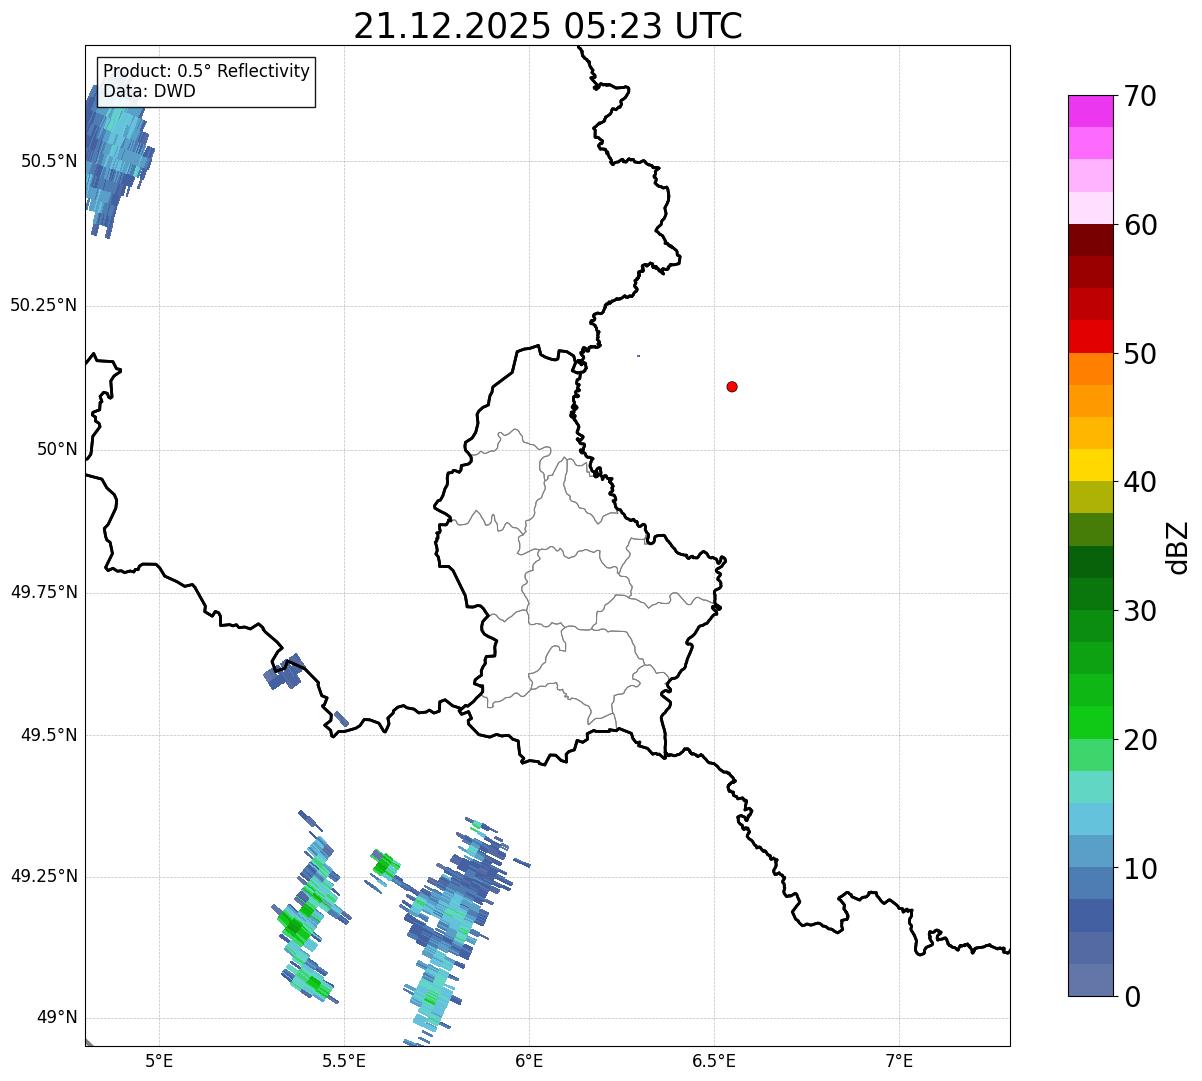Click the small blue echo near 5.35°E 49.6°N
1202x1081 pixels.
click(283, 672)
